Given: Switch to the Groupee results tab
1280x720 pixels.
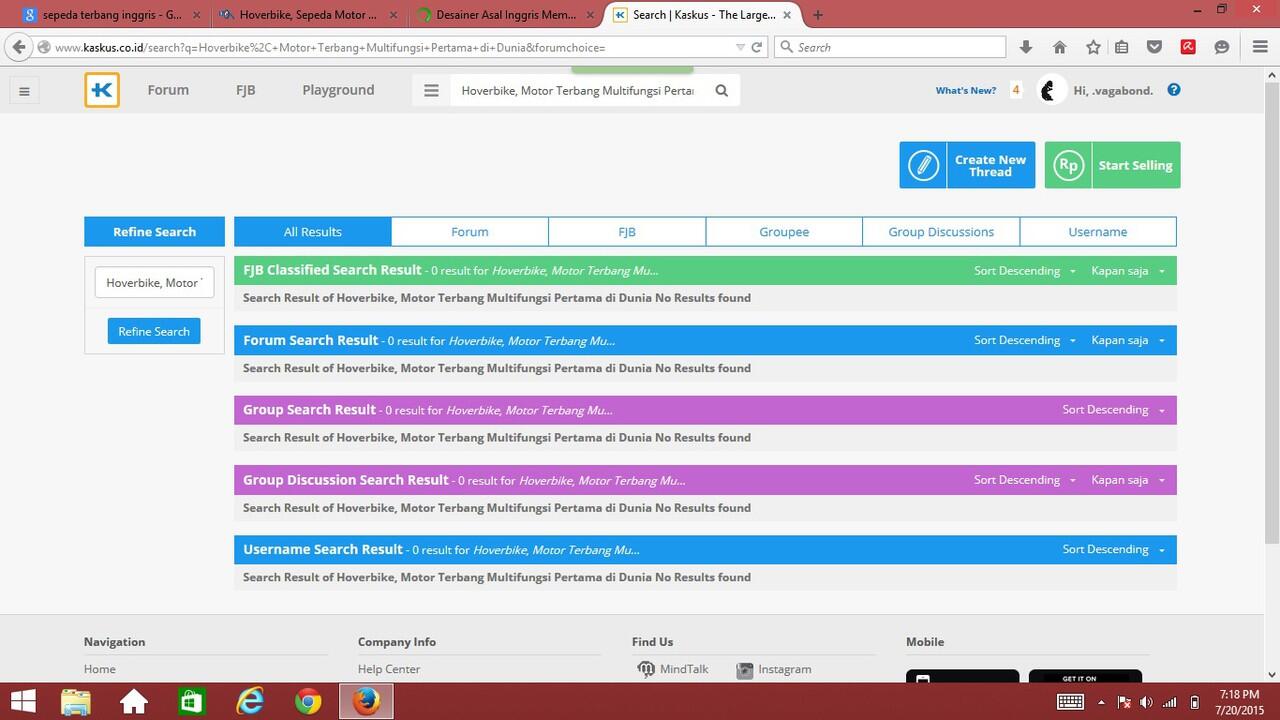Looking at the screenshot, I should (784, 232).
